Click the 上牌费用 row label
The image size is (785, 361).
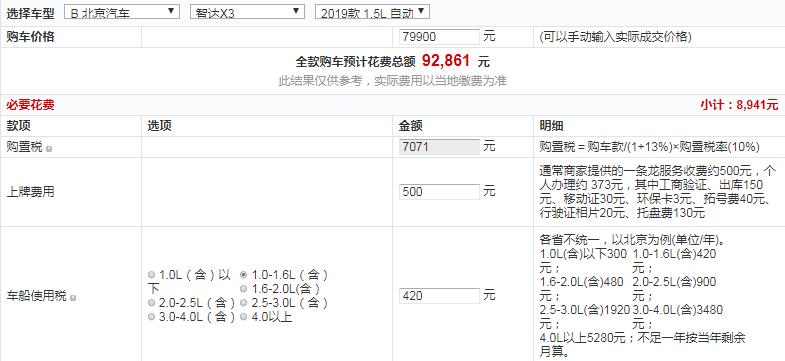[31, 192]
